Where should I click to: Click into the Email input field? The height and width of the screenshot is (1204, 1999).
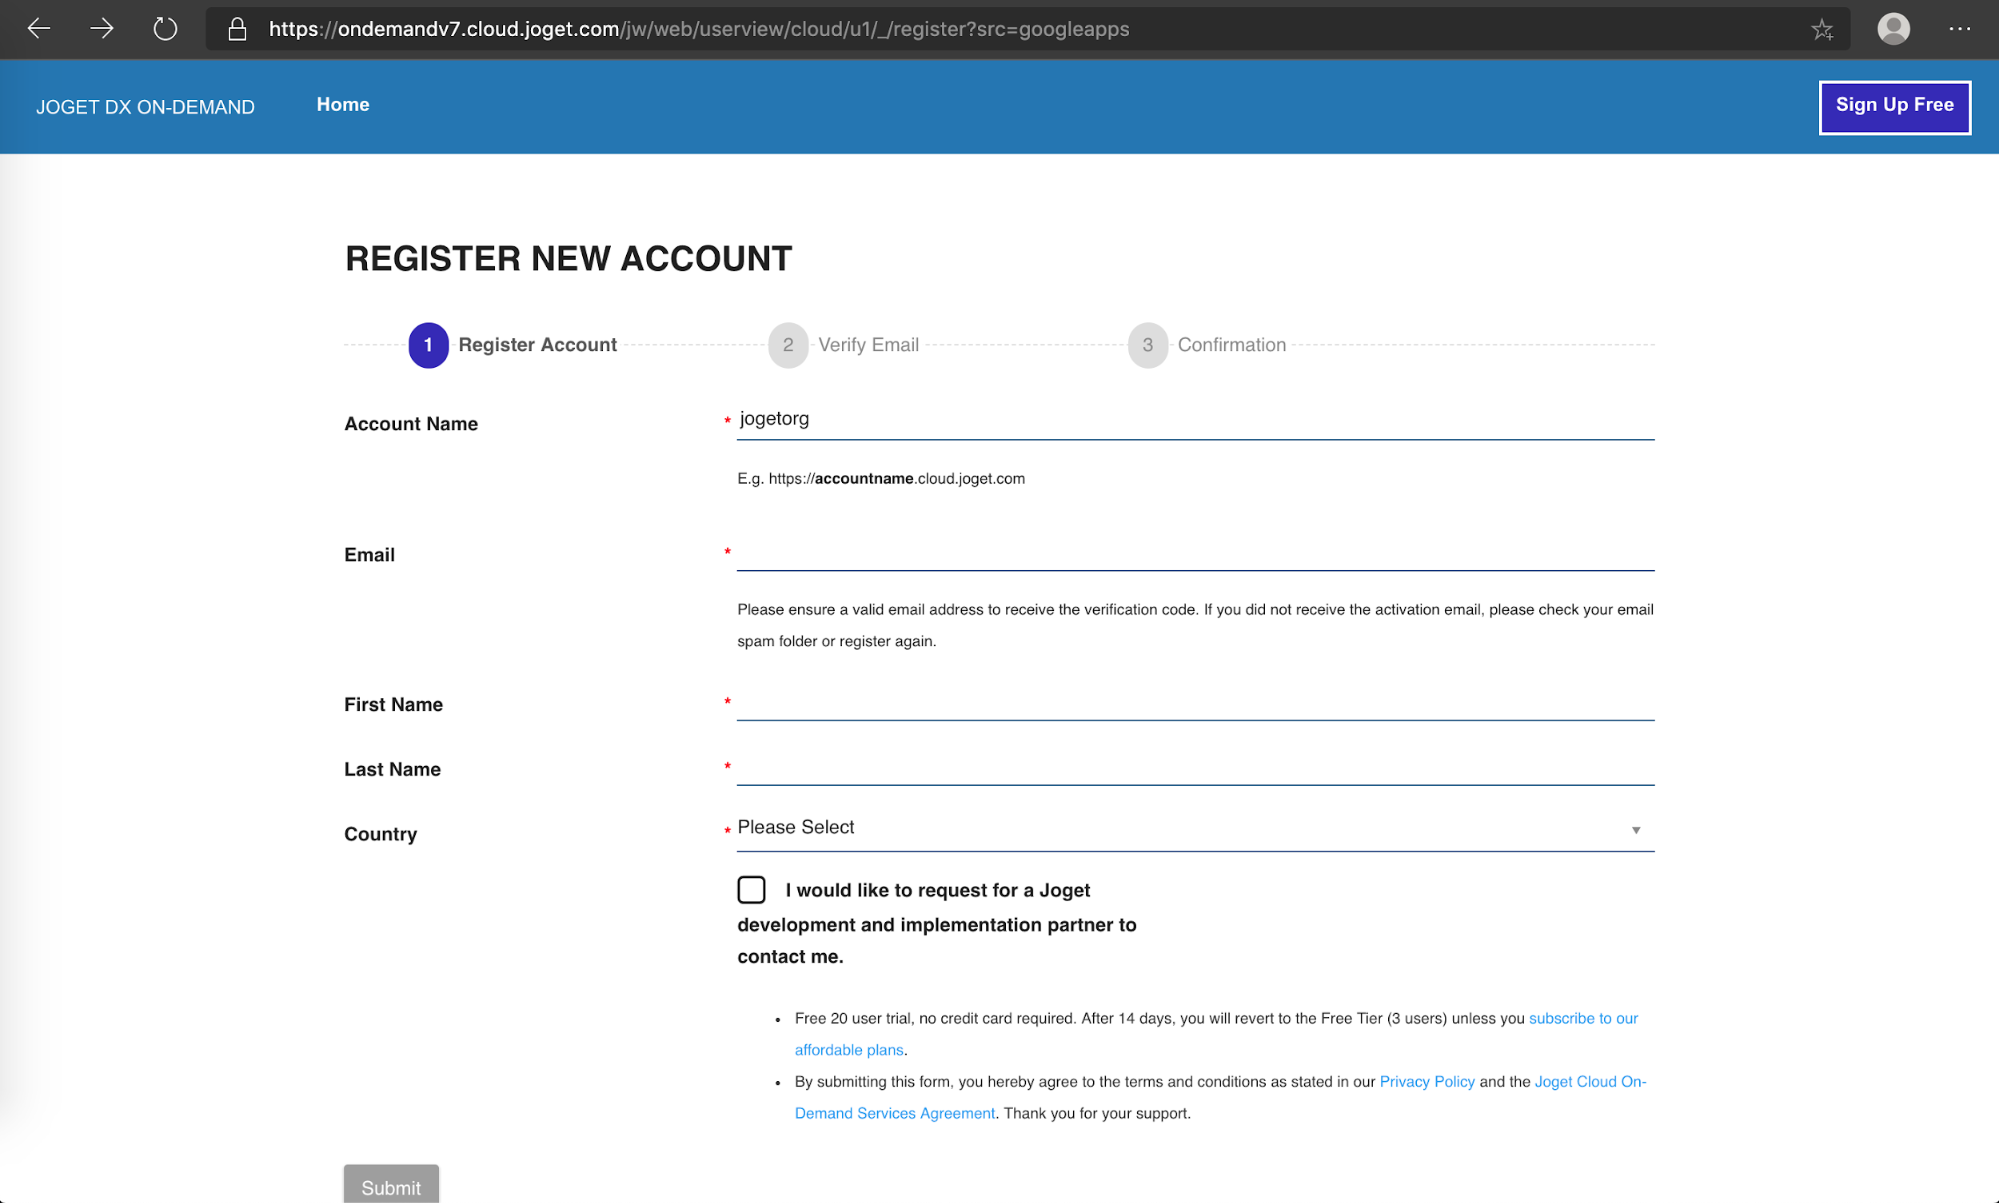click(x=1195, y=553)
